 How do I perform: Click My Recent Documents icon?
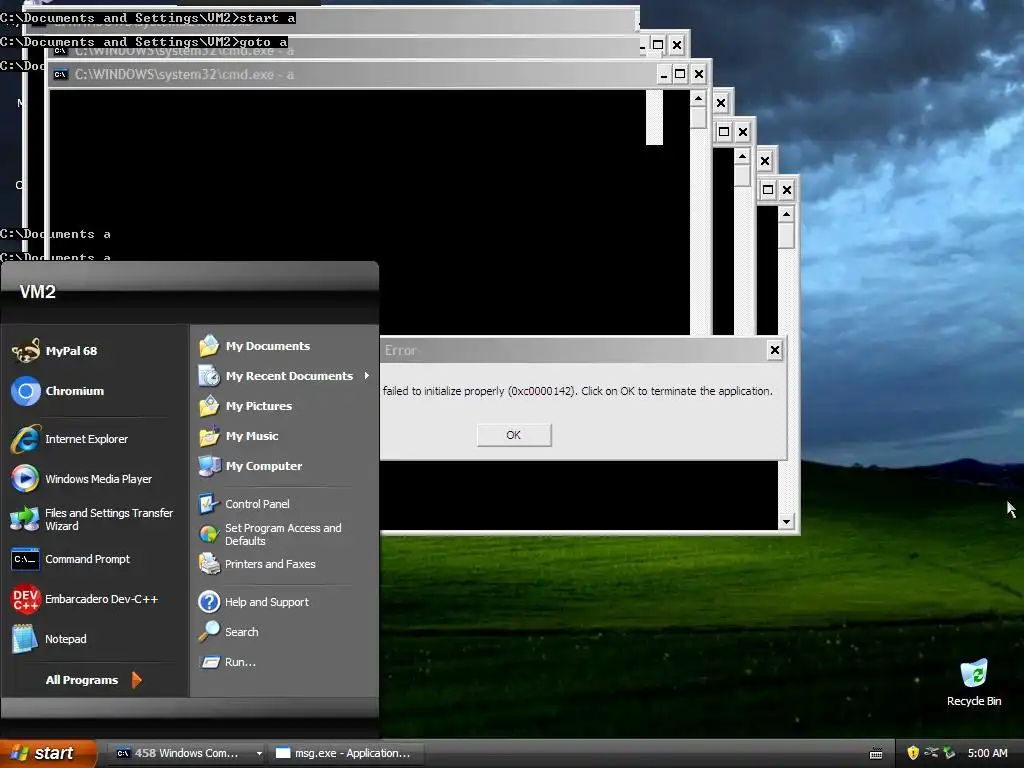tap(210, 376)
